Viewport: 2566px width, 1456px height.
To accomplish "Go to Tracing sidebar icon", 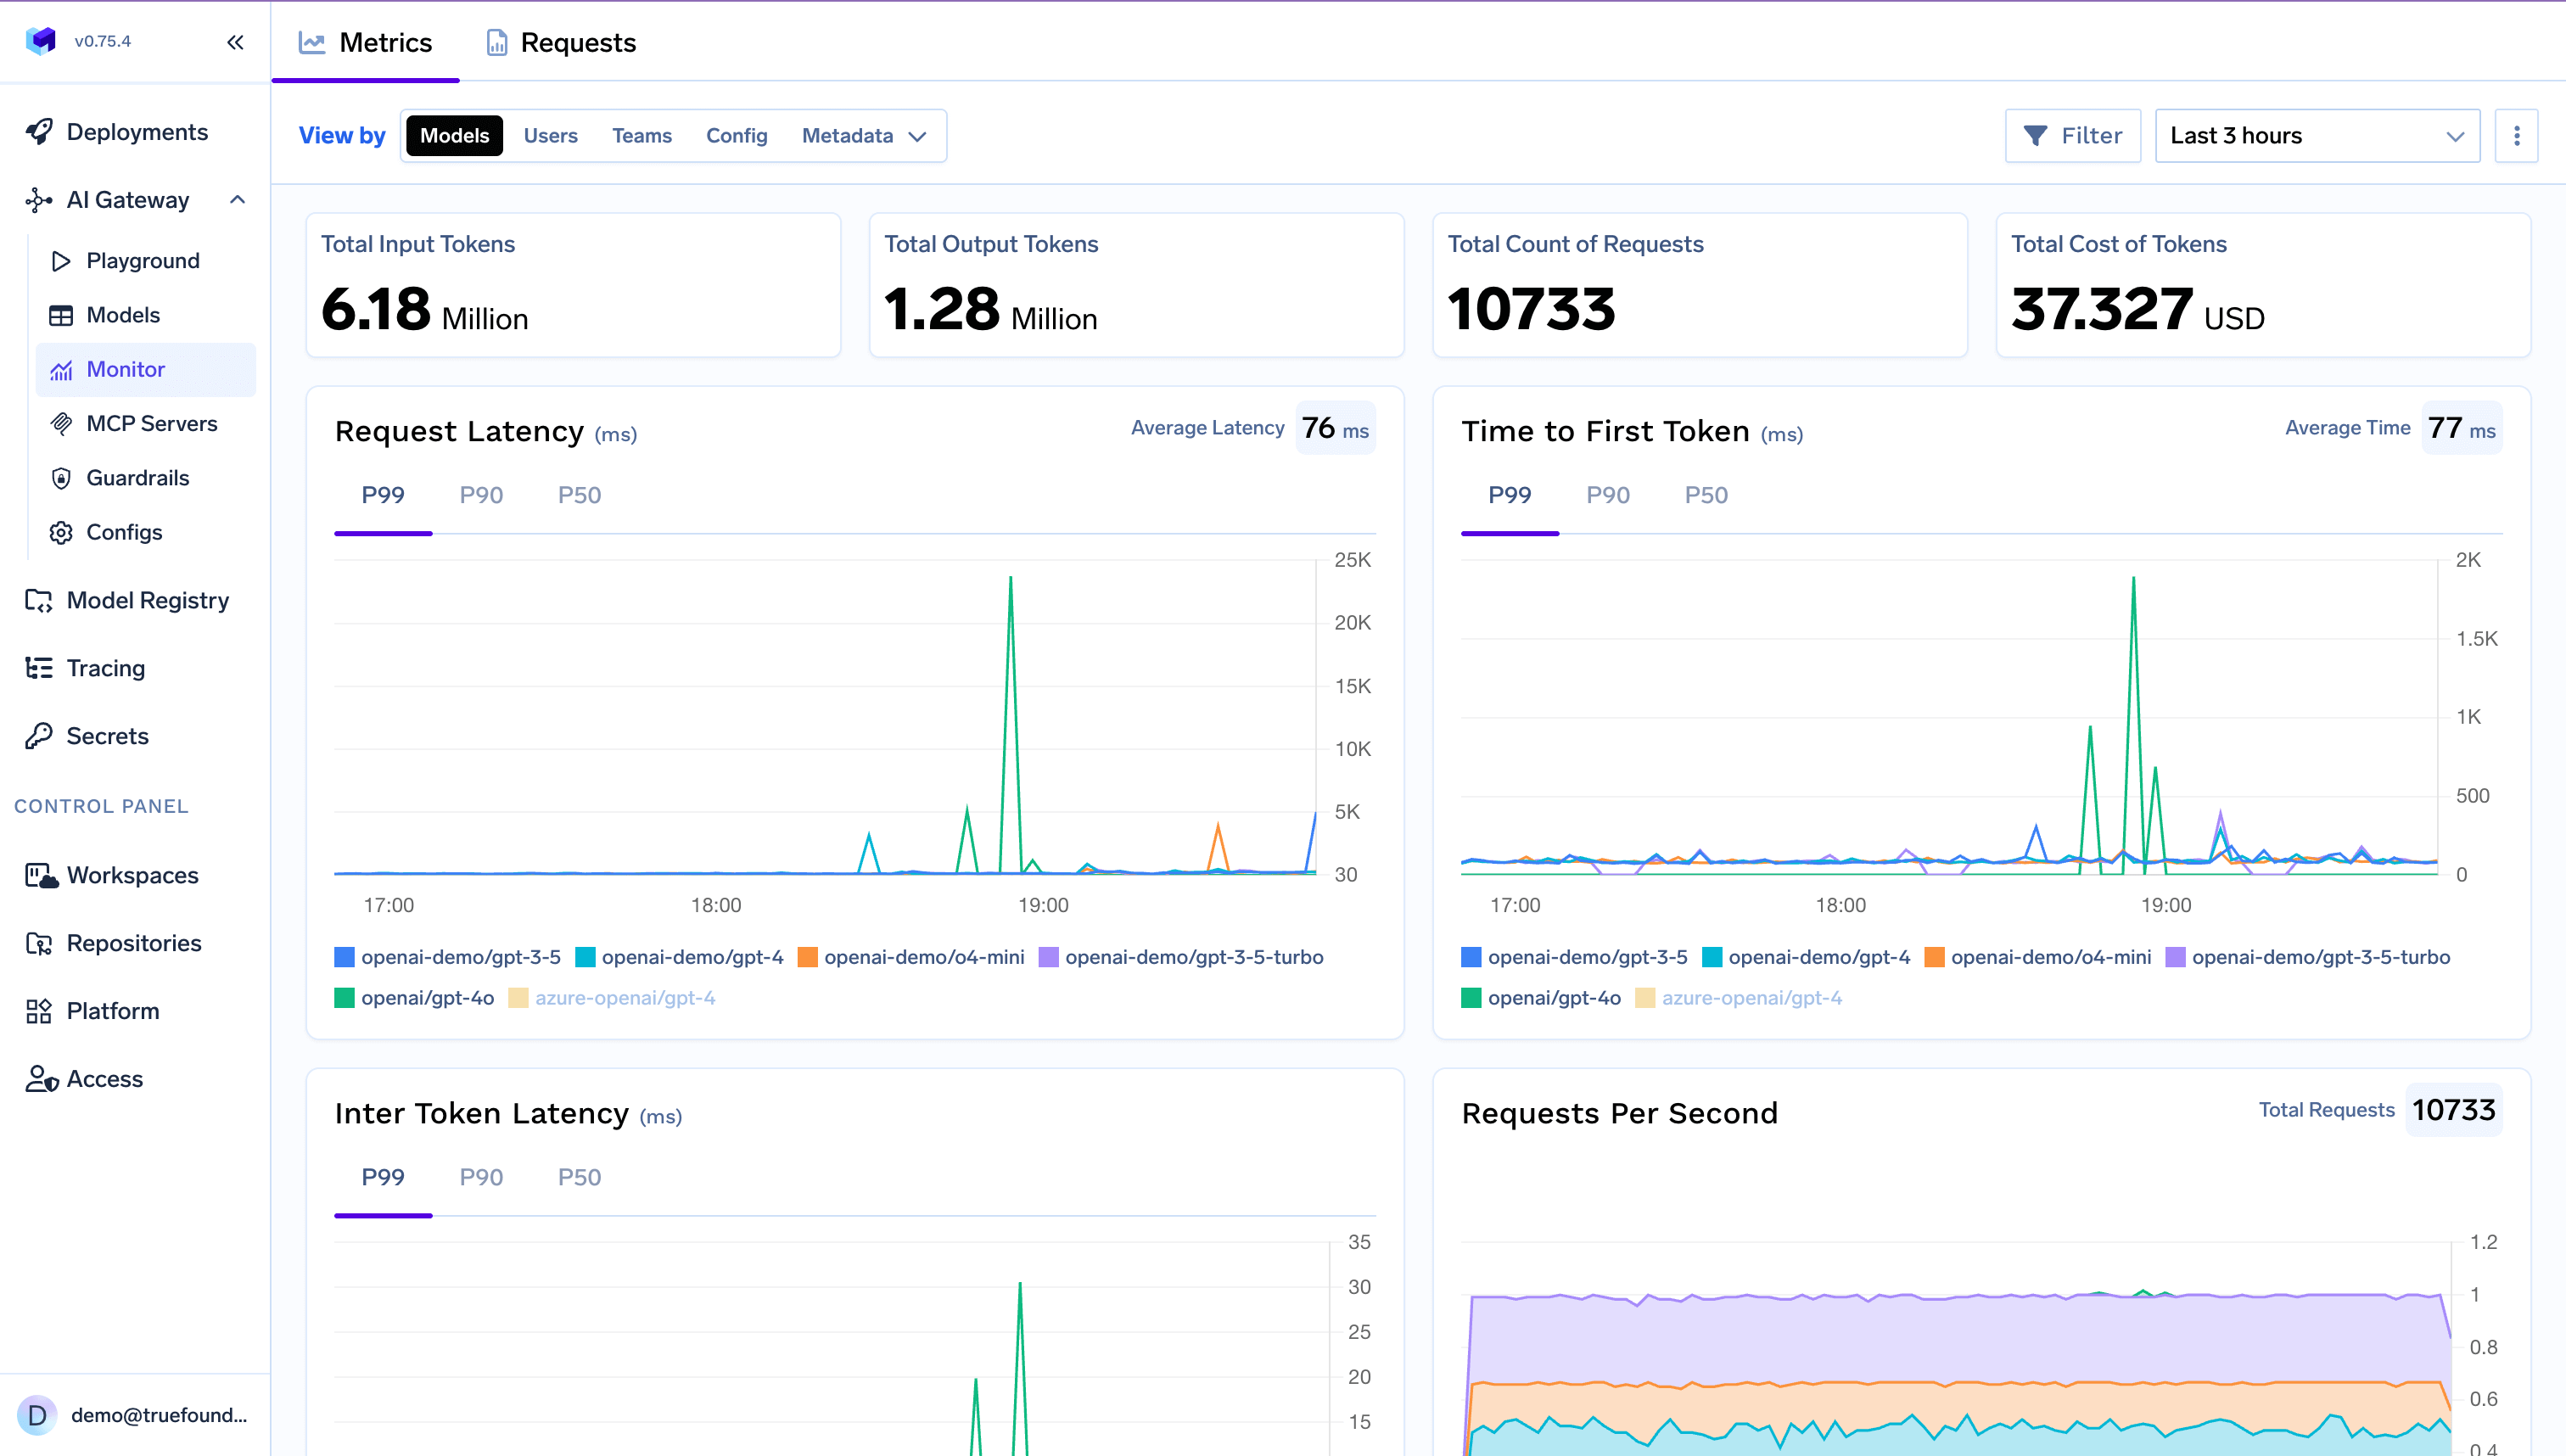I will [39, 668].
